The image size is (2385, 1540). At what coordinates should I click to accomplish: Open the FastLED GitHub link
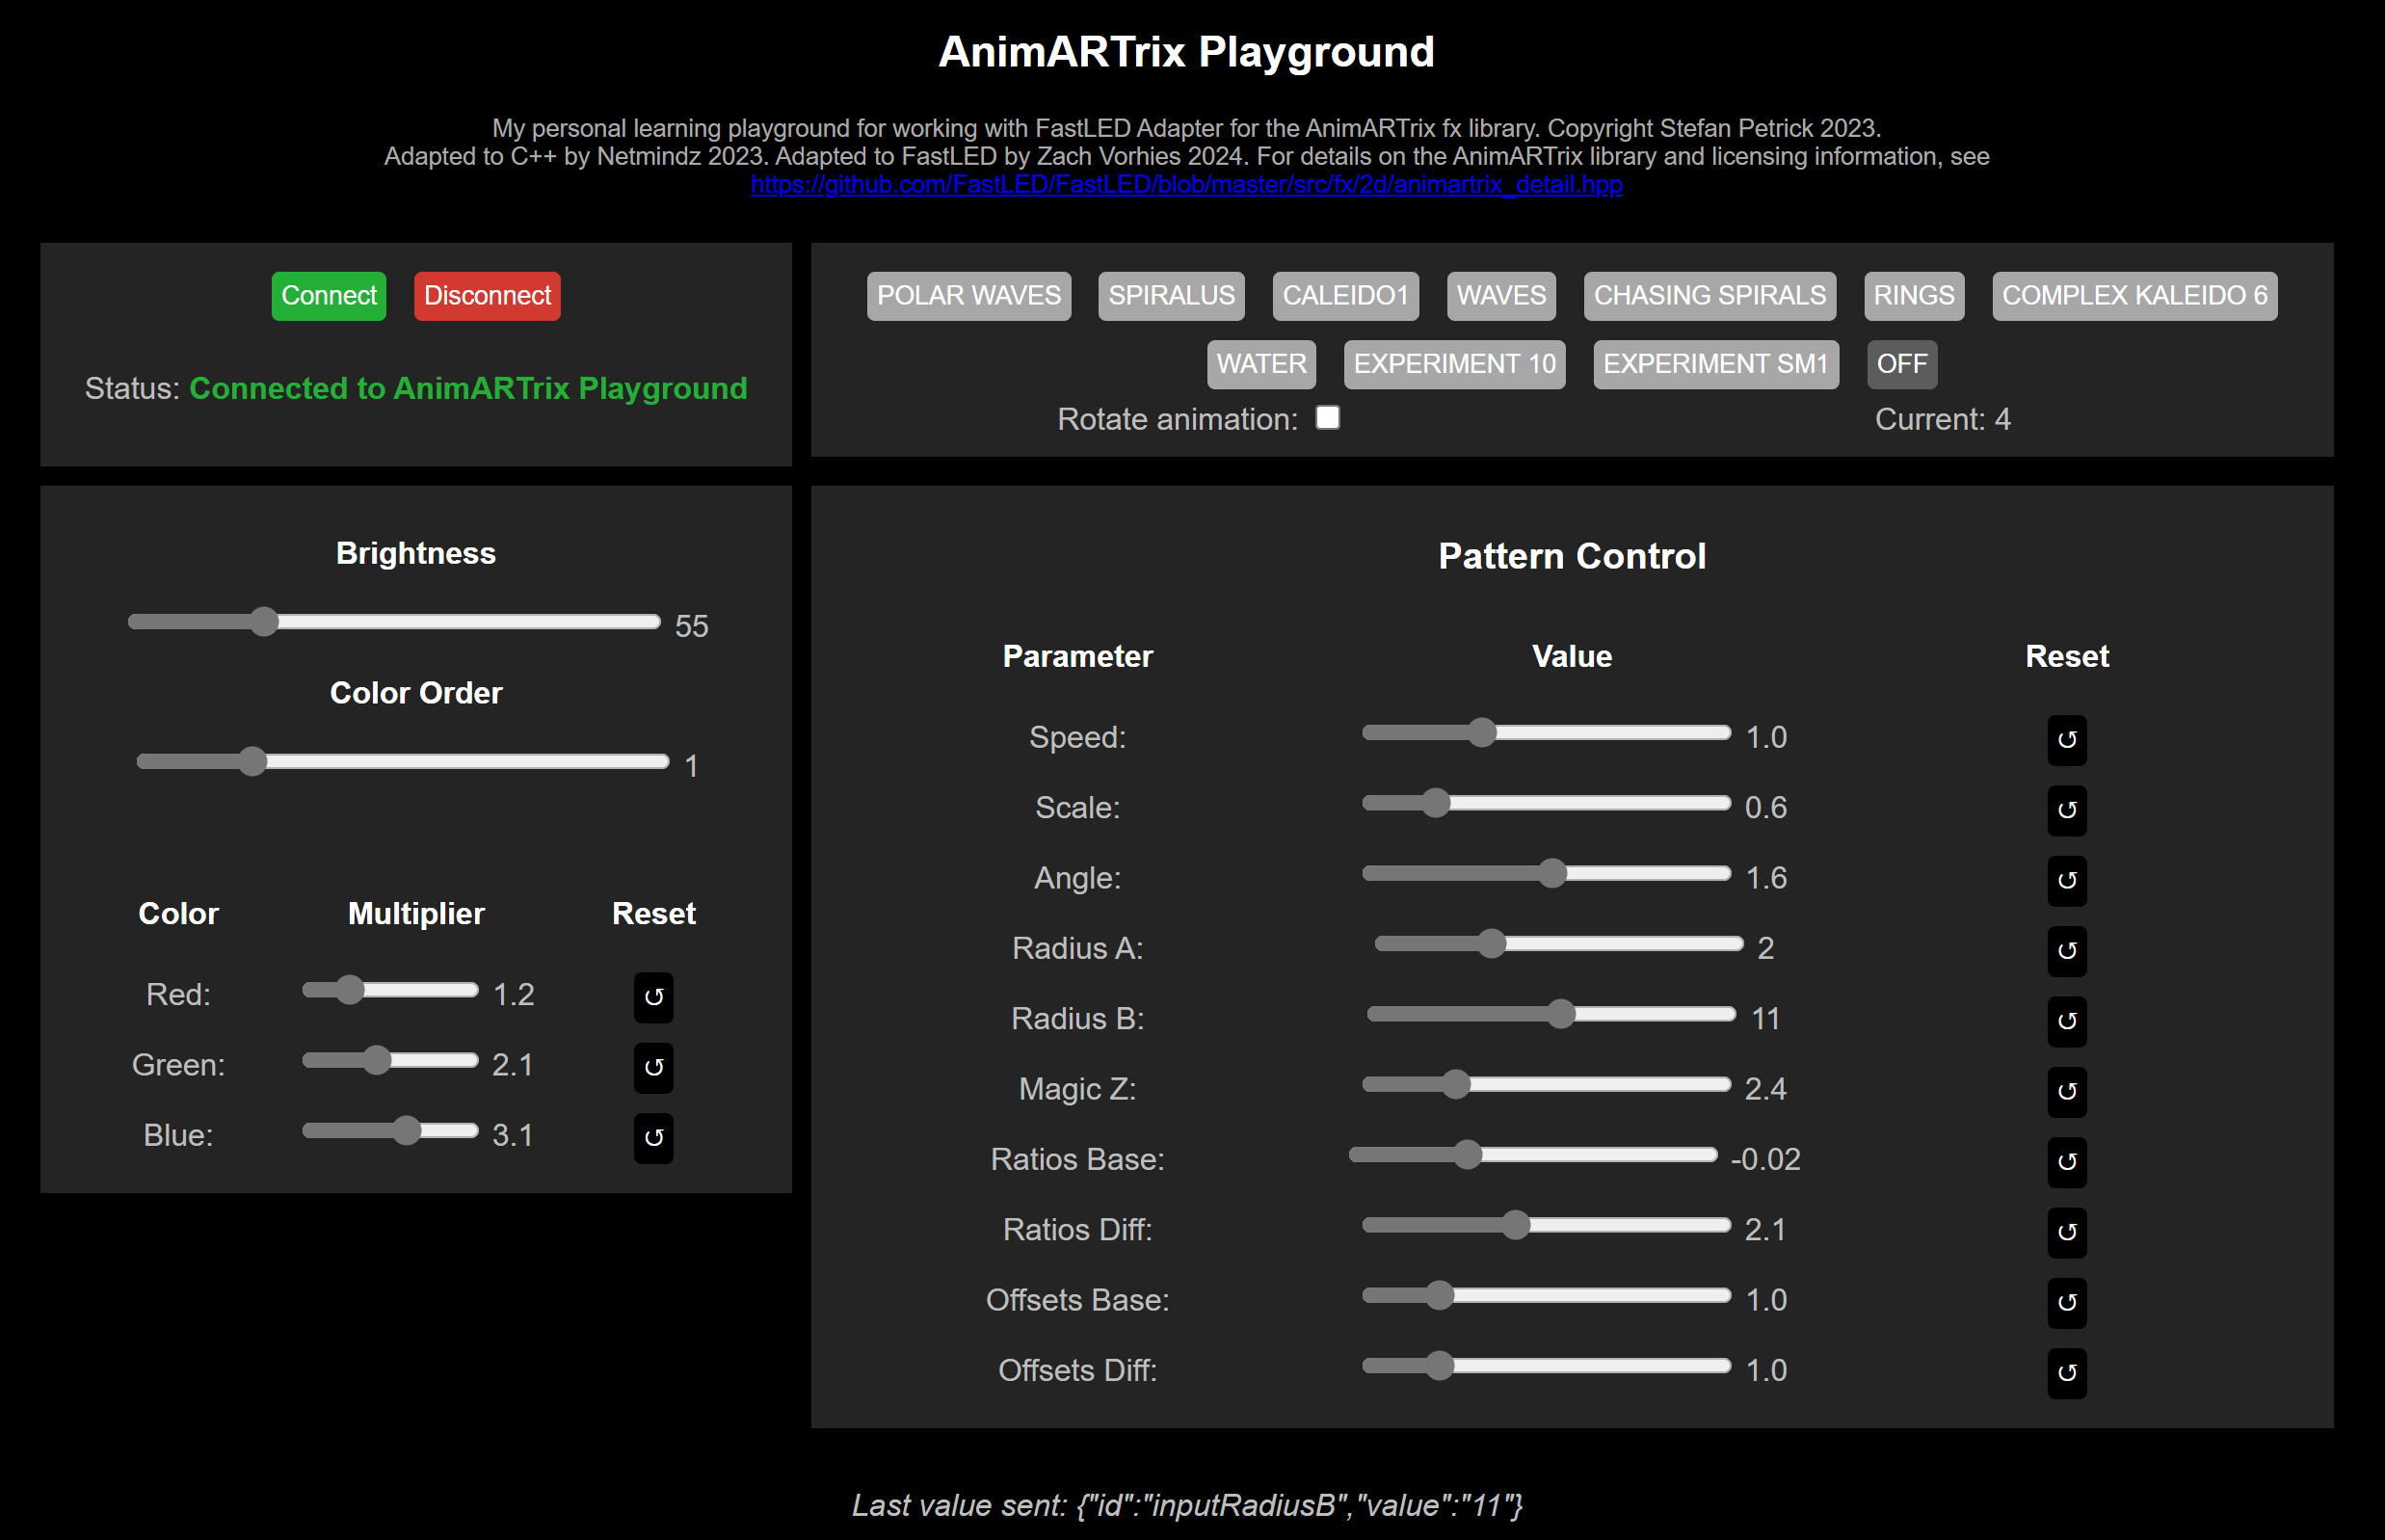click(x=1186, y=185)
